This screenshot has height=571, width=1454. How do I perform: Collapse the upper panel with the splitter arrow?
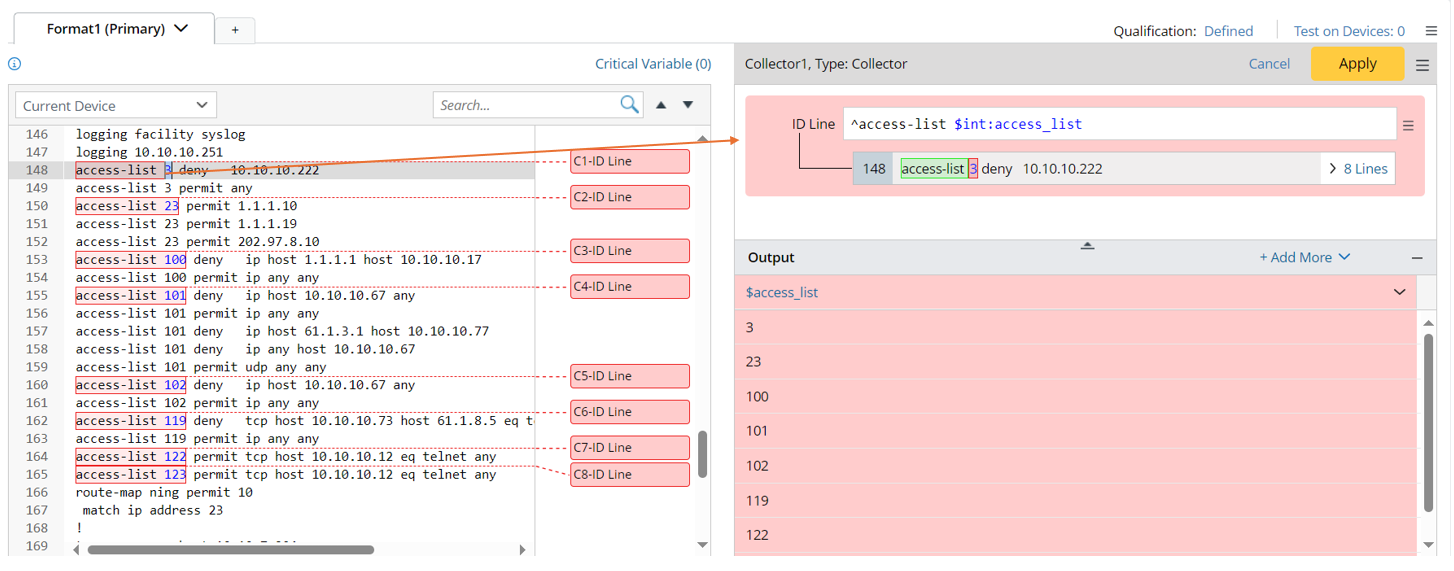(x=1087, y=246)
